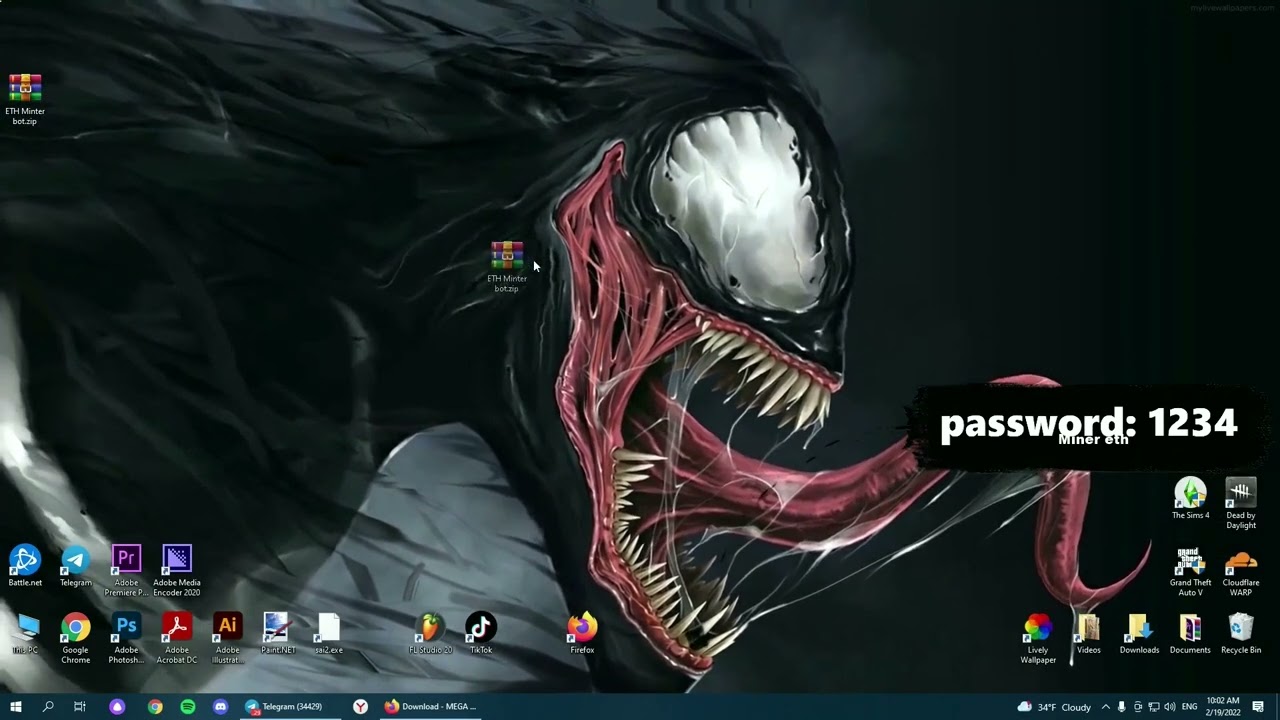Open Discord from the taskbar
Viewport: 1280px width, 720px height.
pos(221,706)
